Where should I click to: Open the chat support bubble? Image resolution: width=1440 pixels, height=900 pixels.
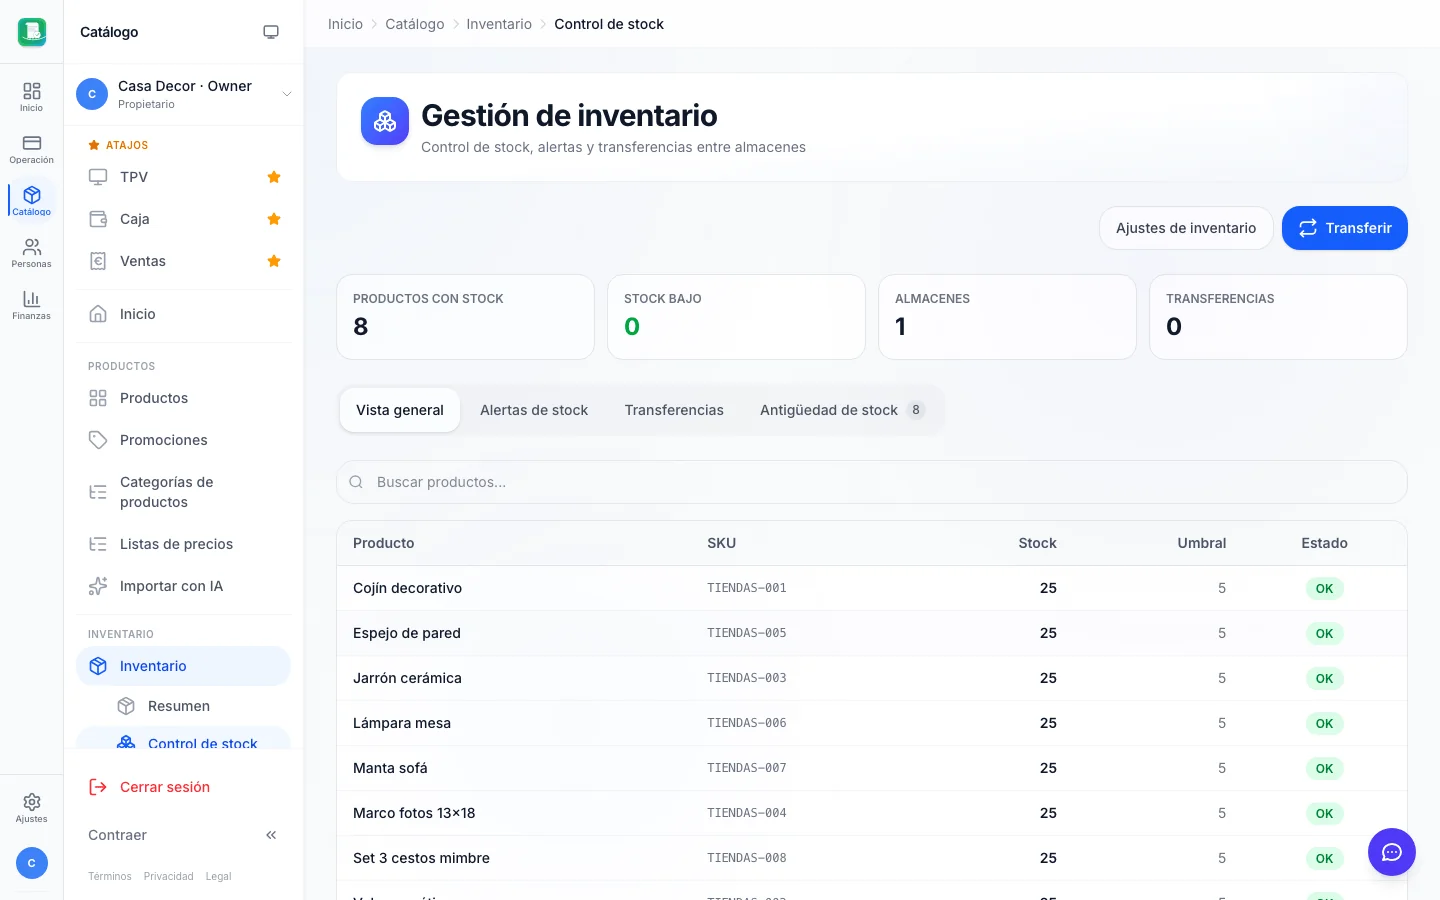click(x=1392, y=852)
